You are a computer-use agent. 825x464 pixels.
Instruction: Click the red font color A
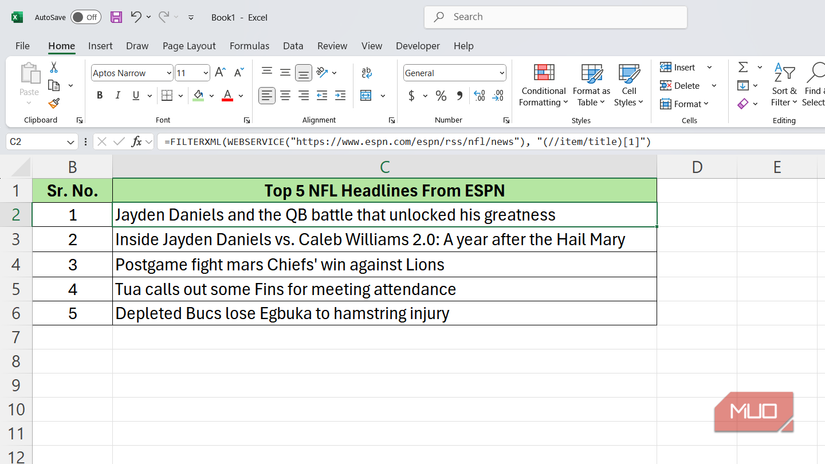pos(227,95)
